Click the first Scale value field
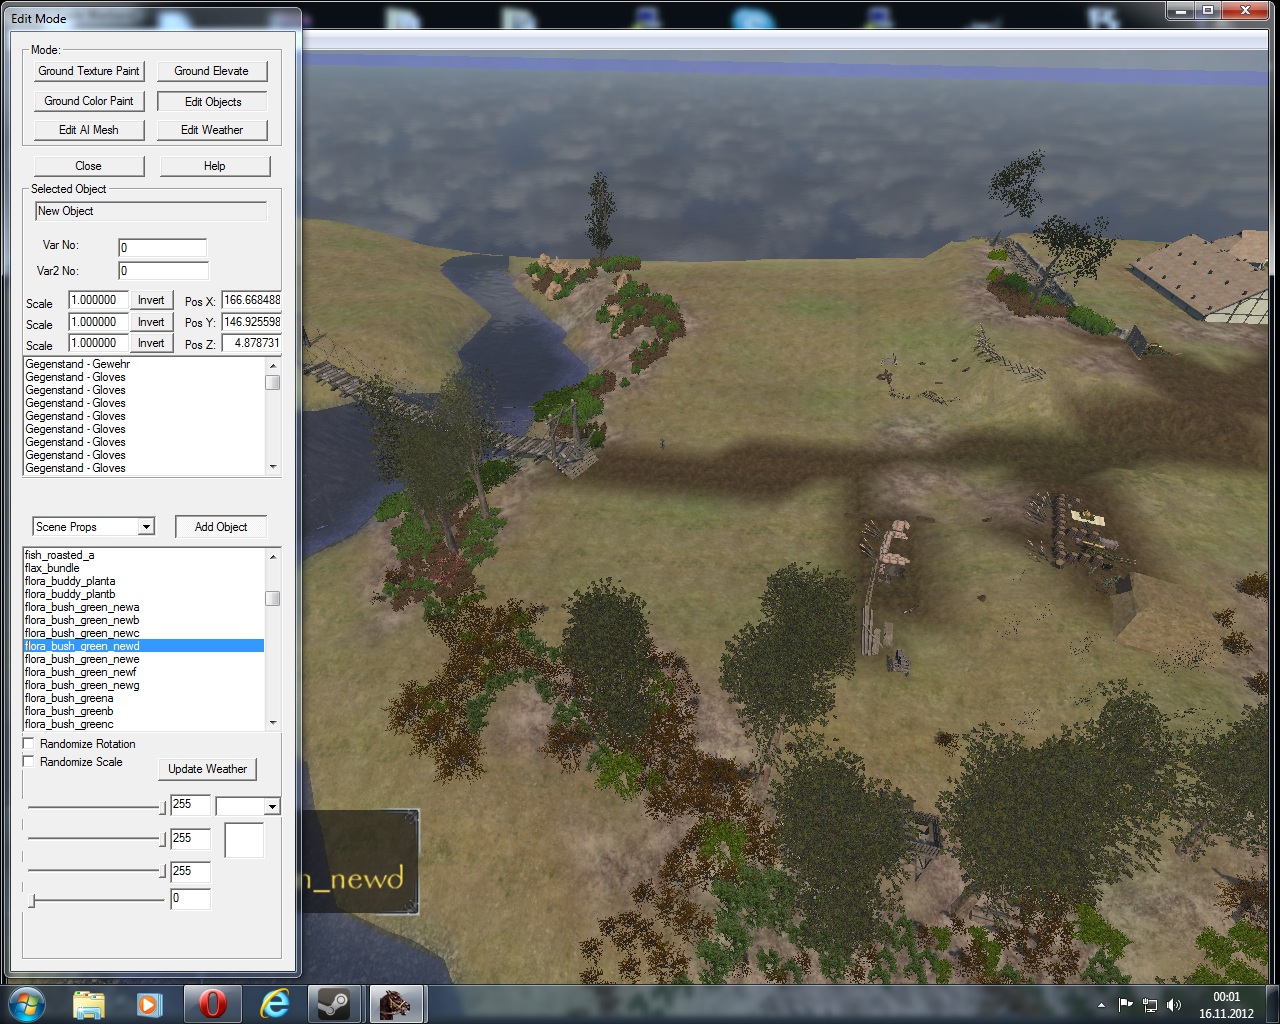Image resolution: width=1280 pixels, height=1024 pixels. coord(98,300)
